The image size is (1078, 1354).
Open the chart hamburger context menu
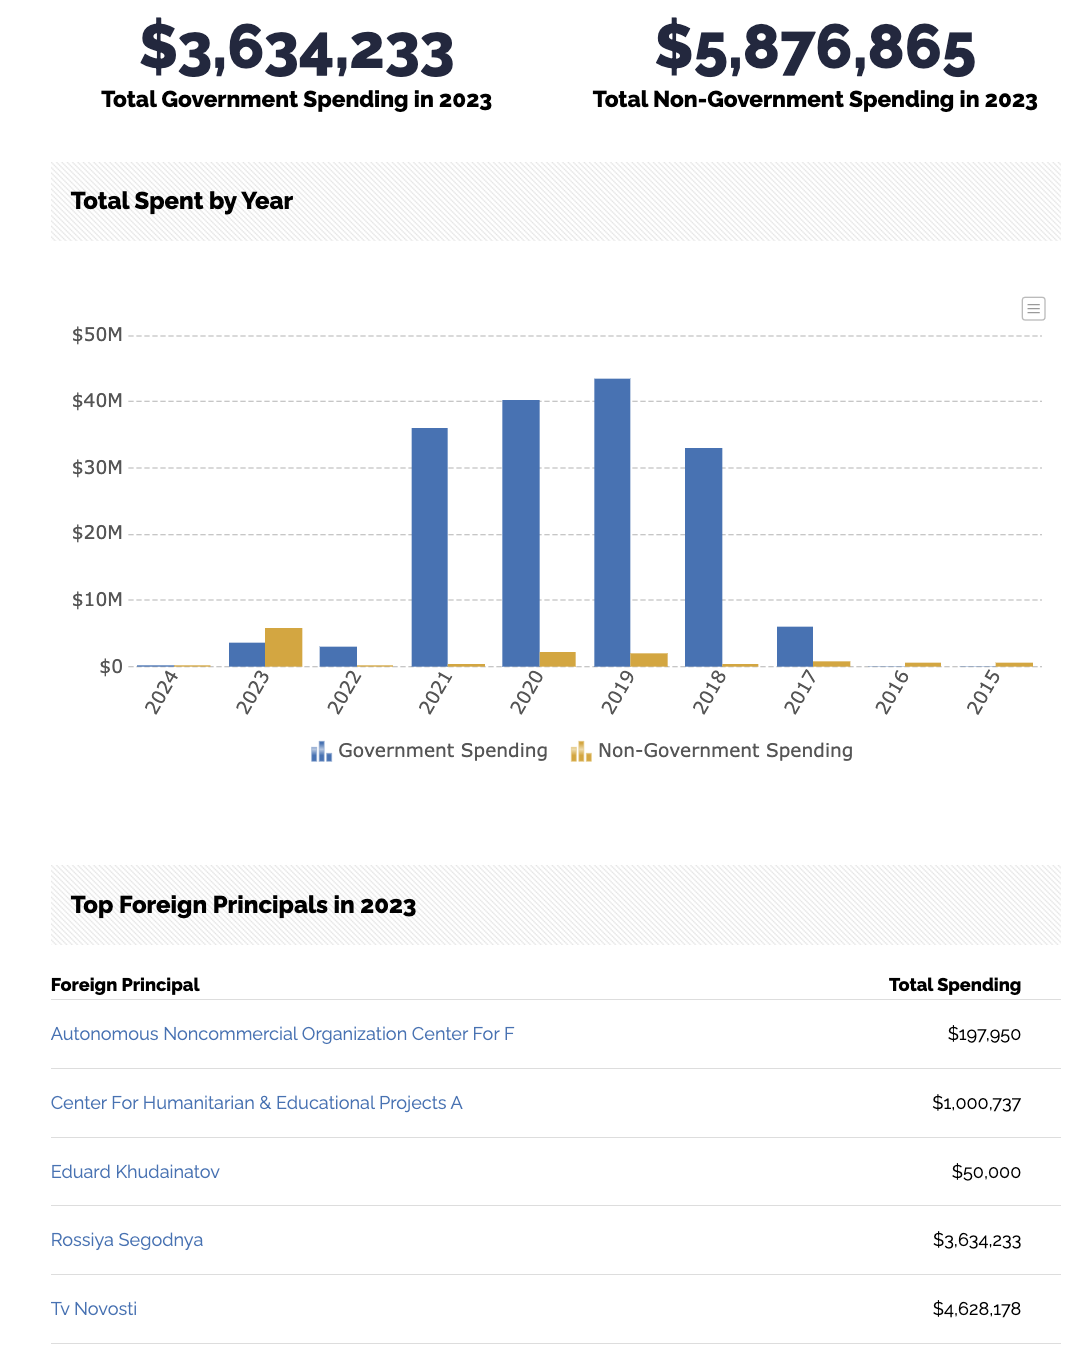[x=1033, y=308]
